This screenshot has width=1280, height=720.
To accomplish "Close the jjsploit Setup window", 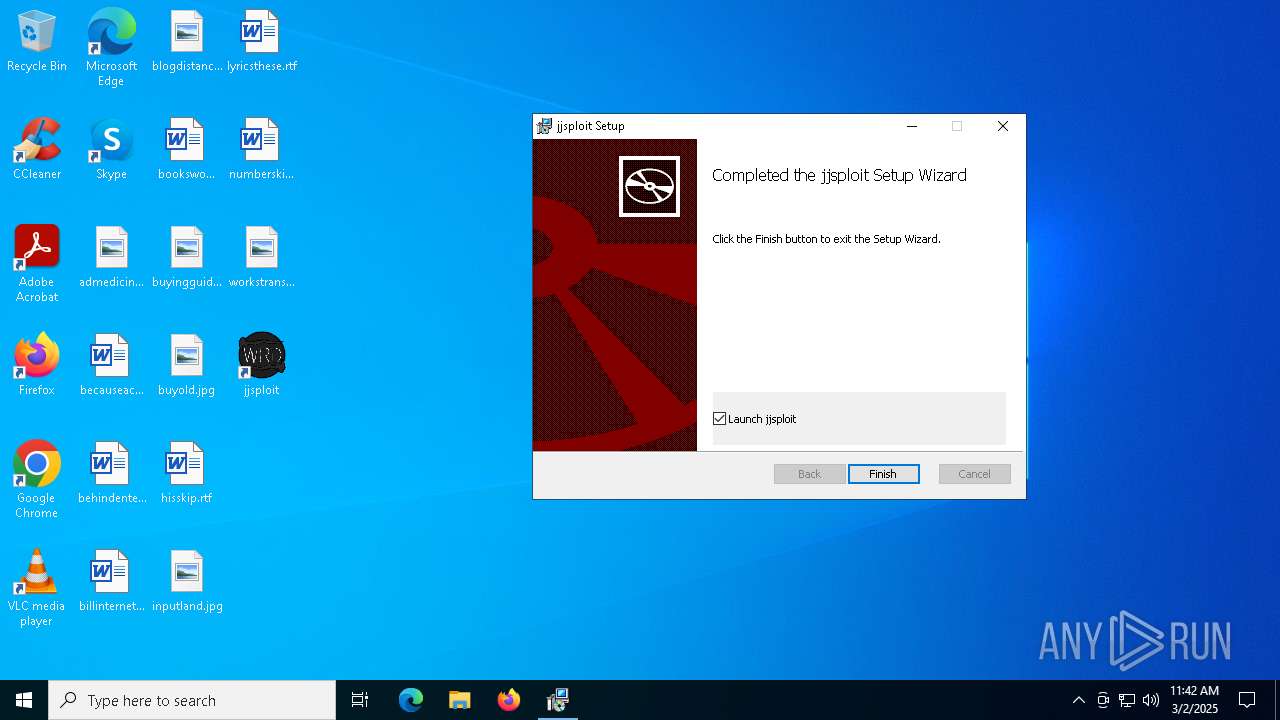I will pos(1002,126).
